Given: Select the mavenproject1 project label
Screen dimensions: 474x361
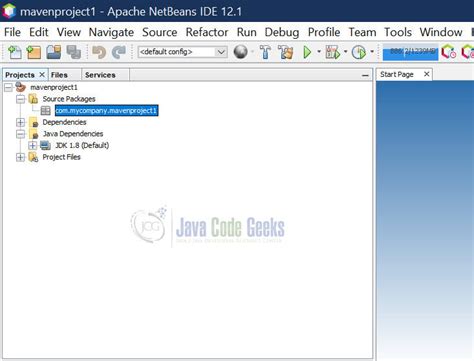Looking at the screenshot, I should pyautogui.click(x=54, y=87).
